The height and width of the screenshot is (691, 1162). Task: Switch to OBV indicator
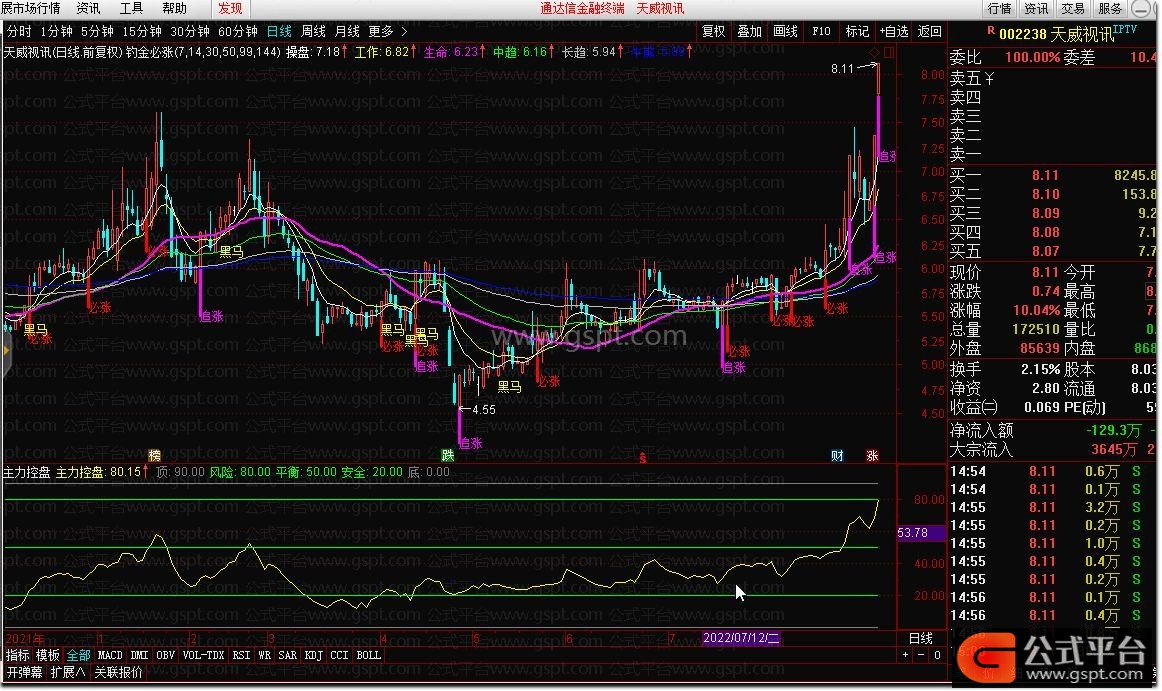pyautogui.click(x=165, y=655)
